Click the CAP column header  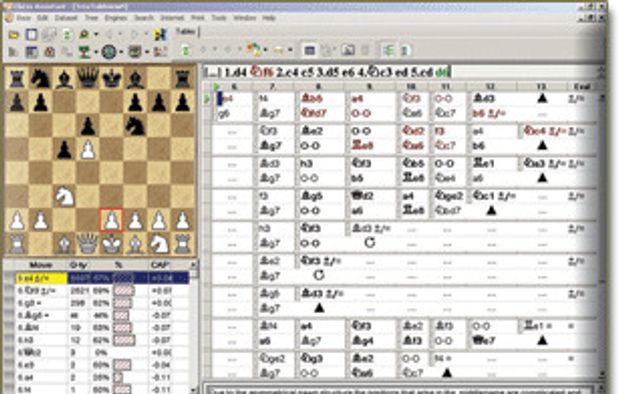160,265
